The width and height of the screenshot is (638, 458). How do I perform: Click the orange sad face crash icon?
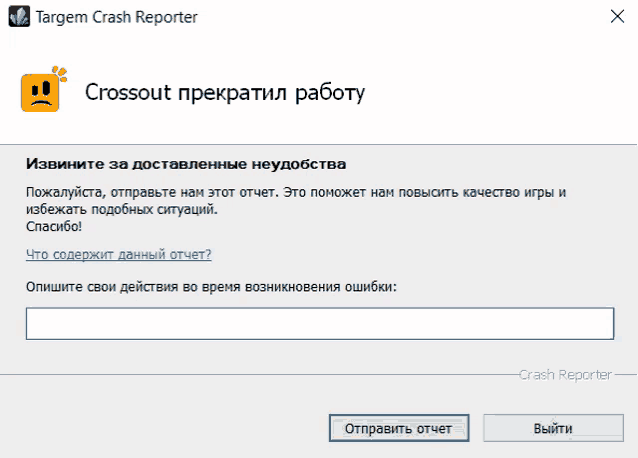click(43, 89)
